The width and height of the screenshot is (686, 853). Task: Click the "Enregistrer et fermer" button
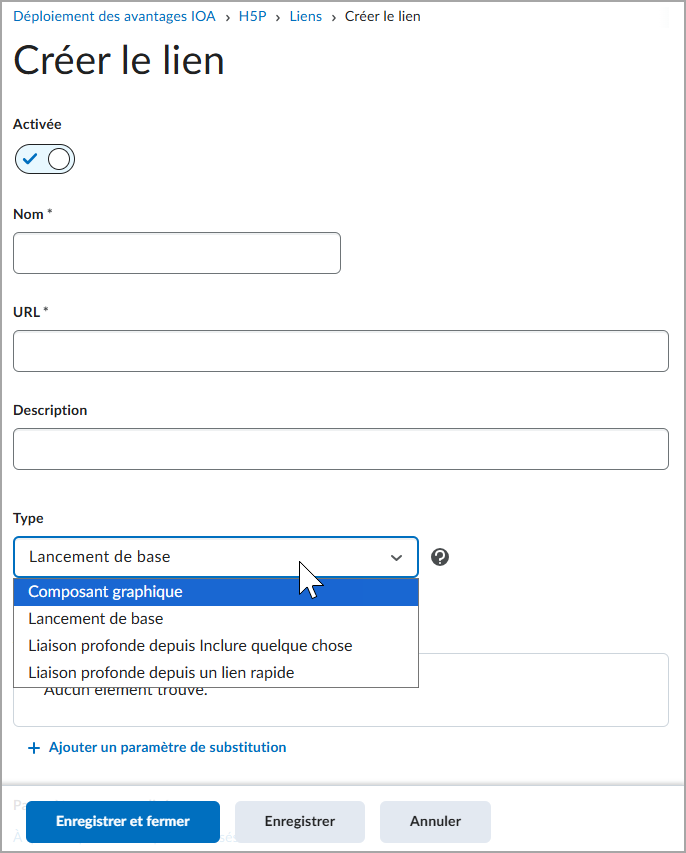[122, 821]
